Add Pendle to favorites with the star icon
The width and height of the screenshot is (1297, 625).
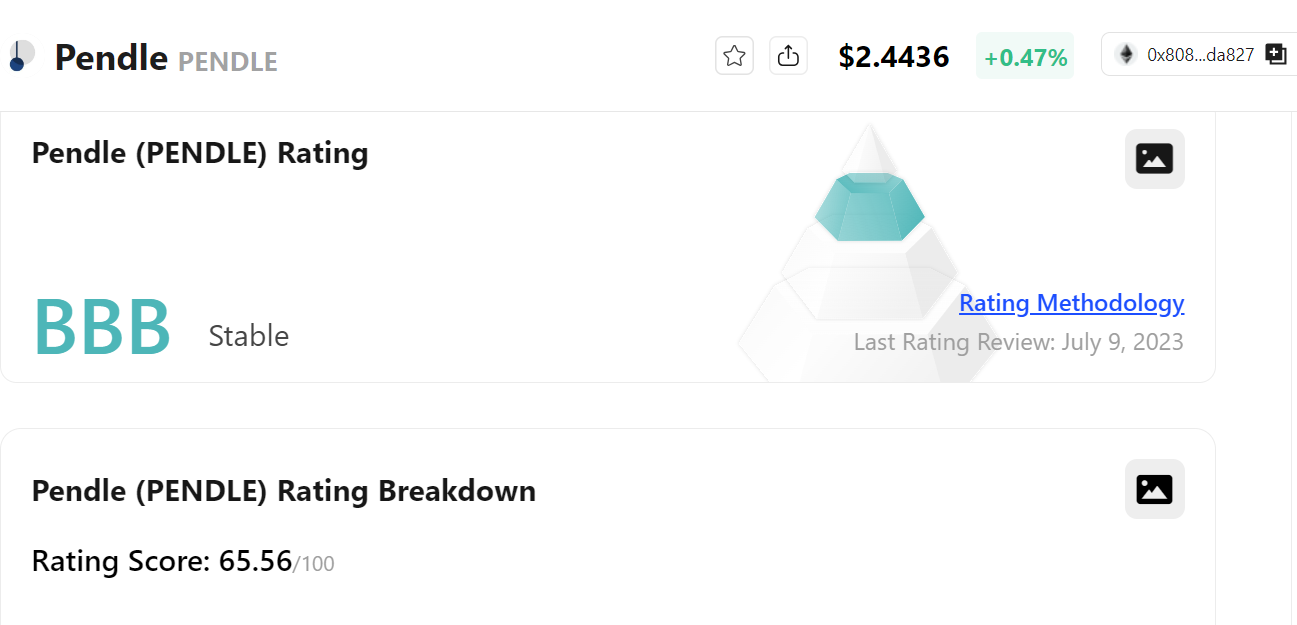pyautogui.click(x=734, y=56)
